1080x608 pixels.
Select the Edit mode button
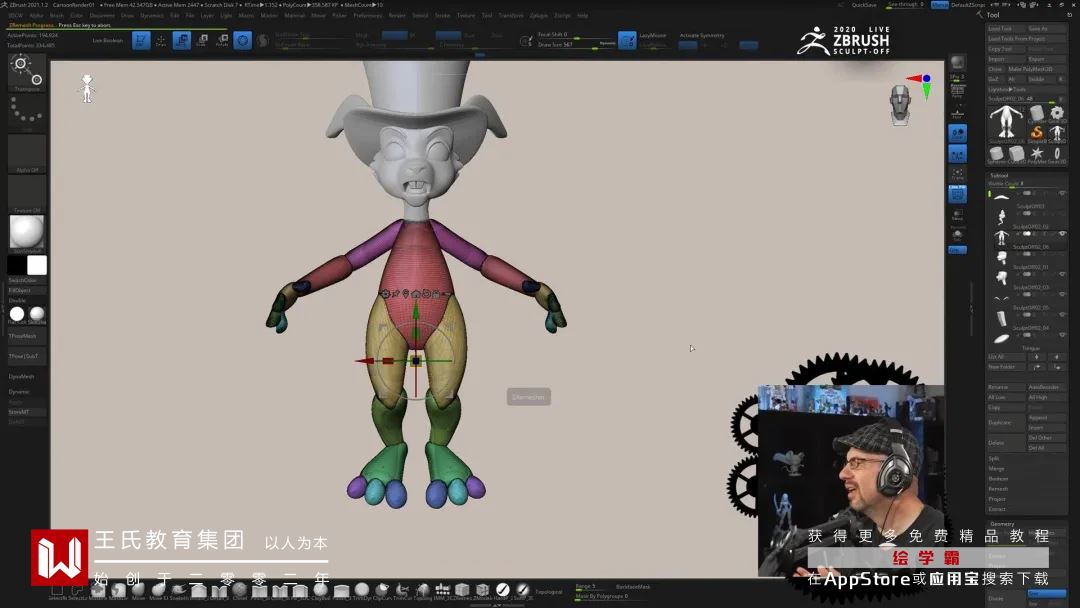tap(141, 41)
